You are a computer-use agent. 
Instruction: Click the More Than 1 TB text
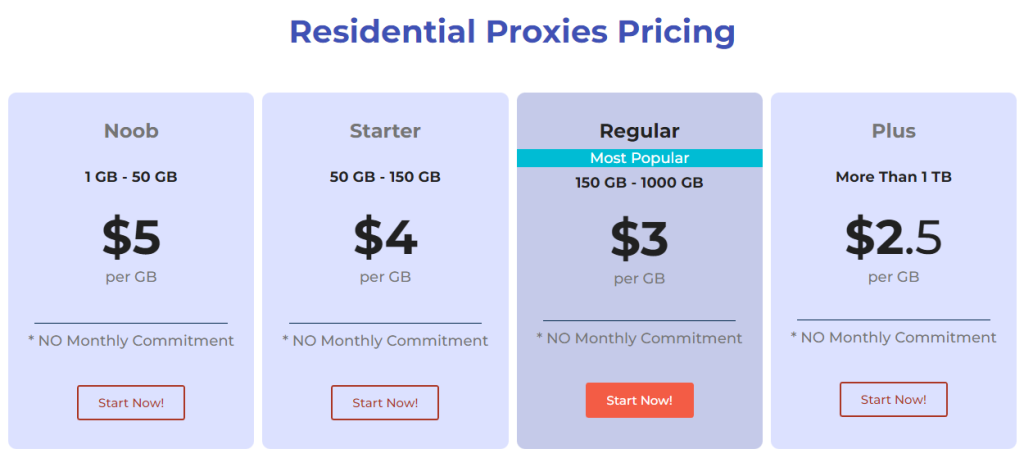(x=893, y=177)
